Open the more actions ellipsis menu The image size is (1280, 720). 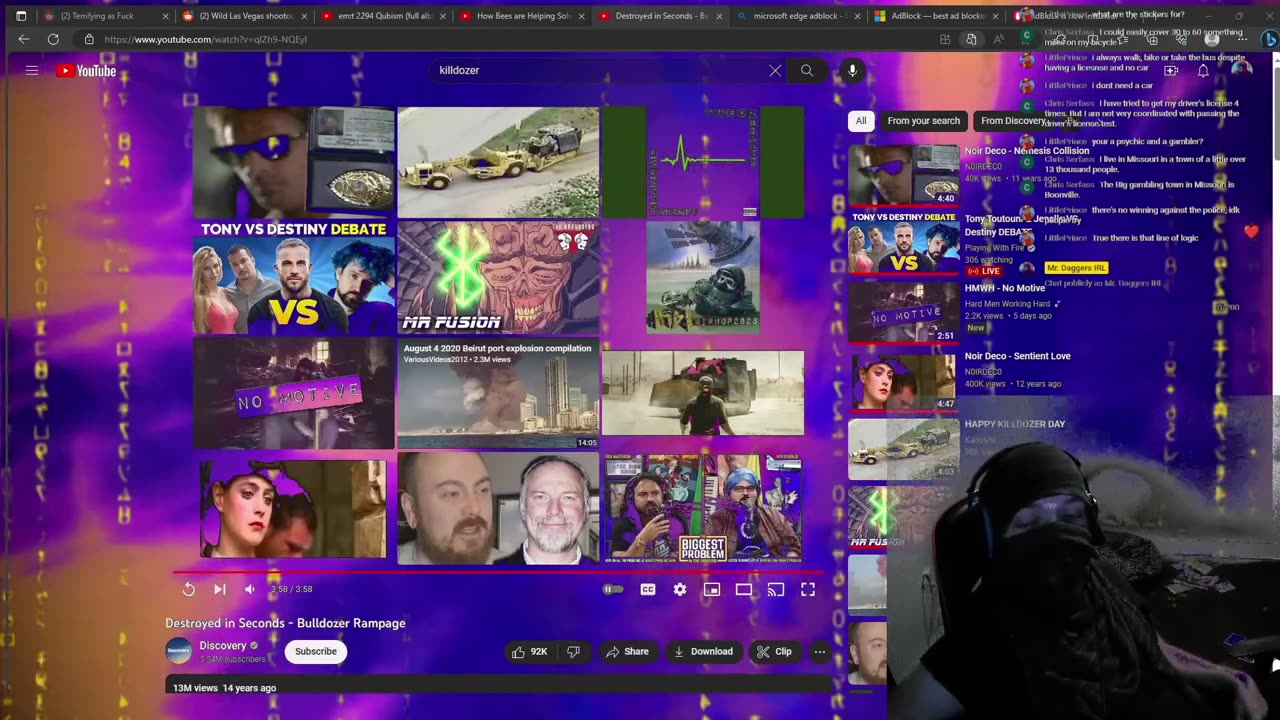(820, 652)
